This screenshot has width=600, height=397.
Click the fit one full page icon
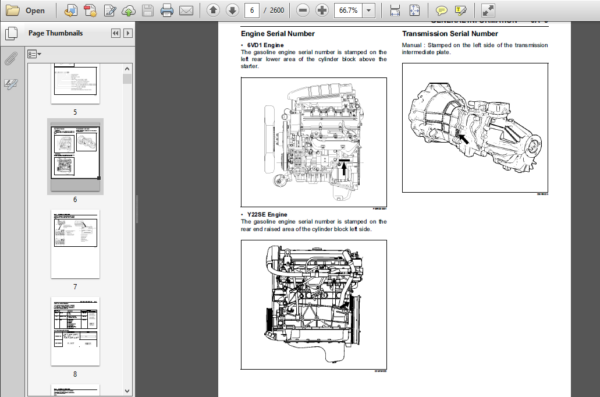point(414,10)
